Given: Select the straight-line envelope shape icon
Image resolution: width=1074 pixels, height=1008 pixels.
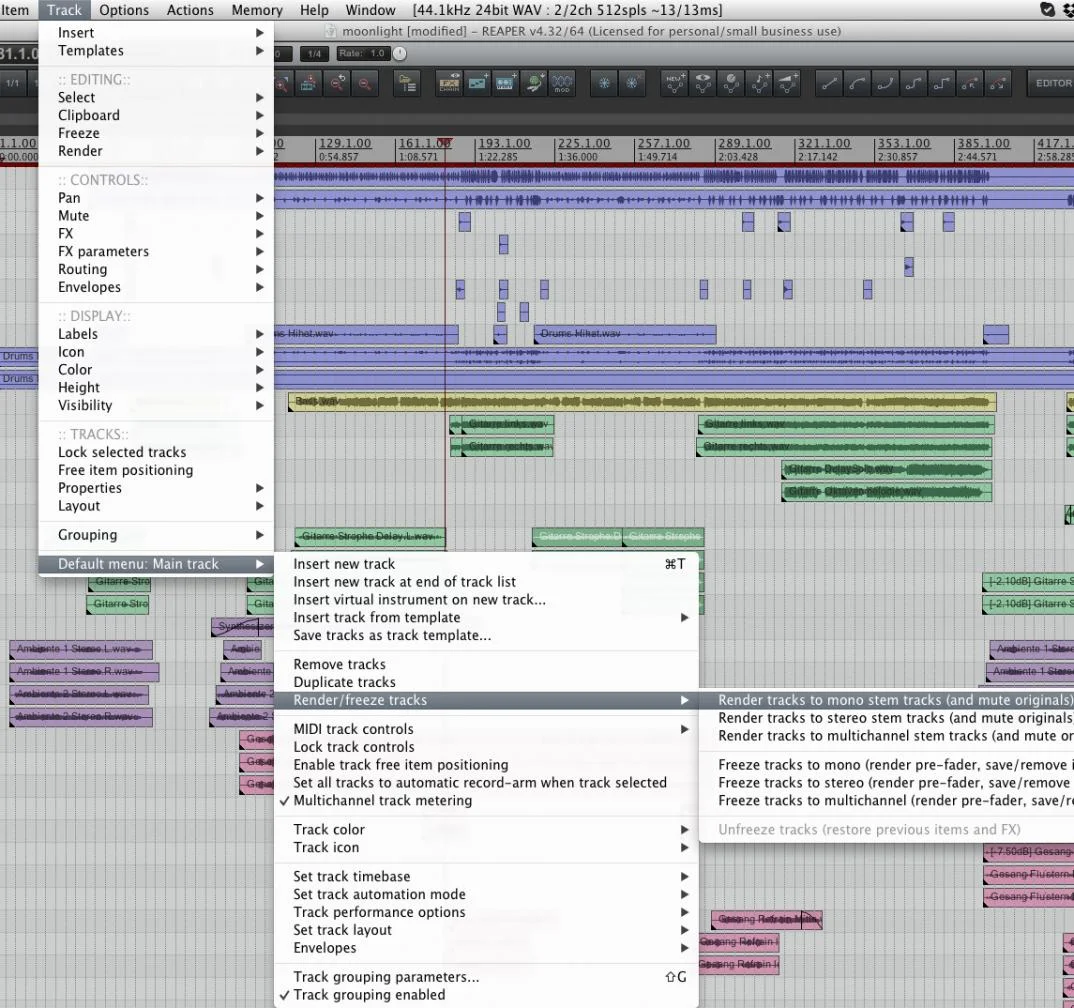Looking at the screenshot, I should pos(830,84).
